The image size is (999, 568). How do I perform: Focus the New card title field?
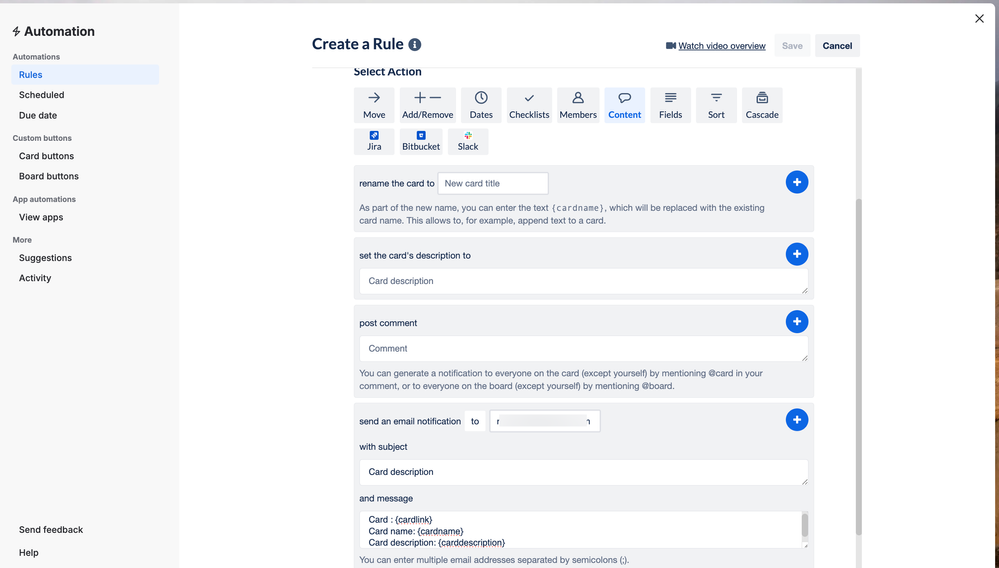(x=492, y=183)
